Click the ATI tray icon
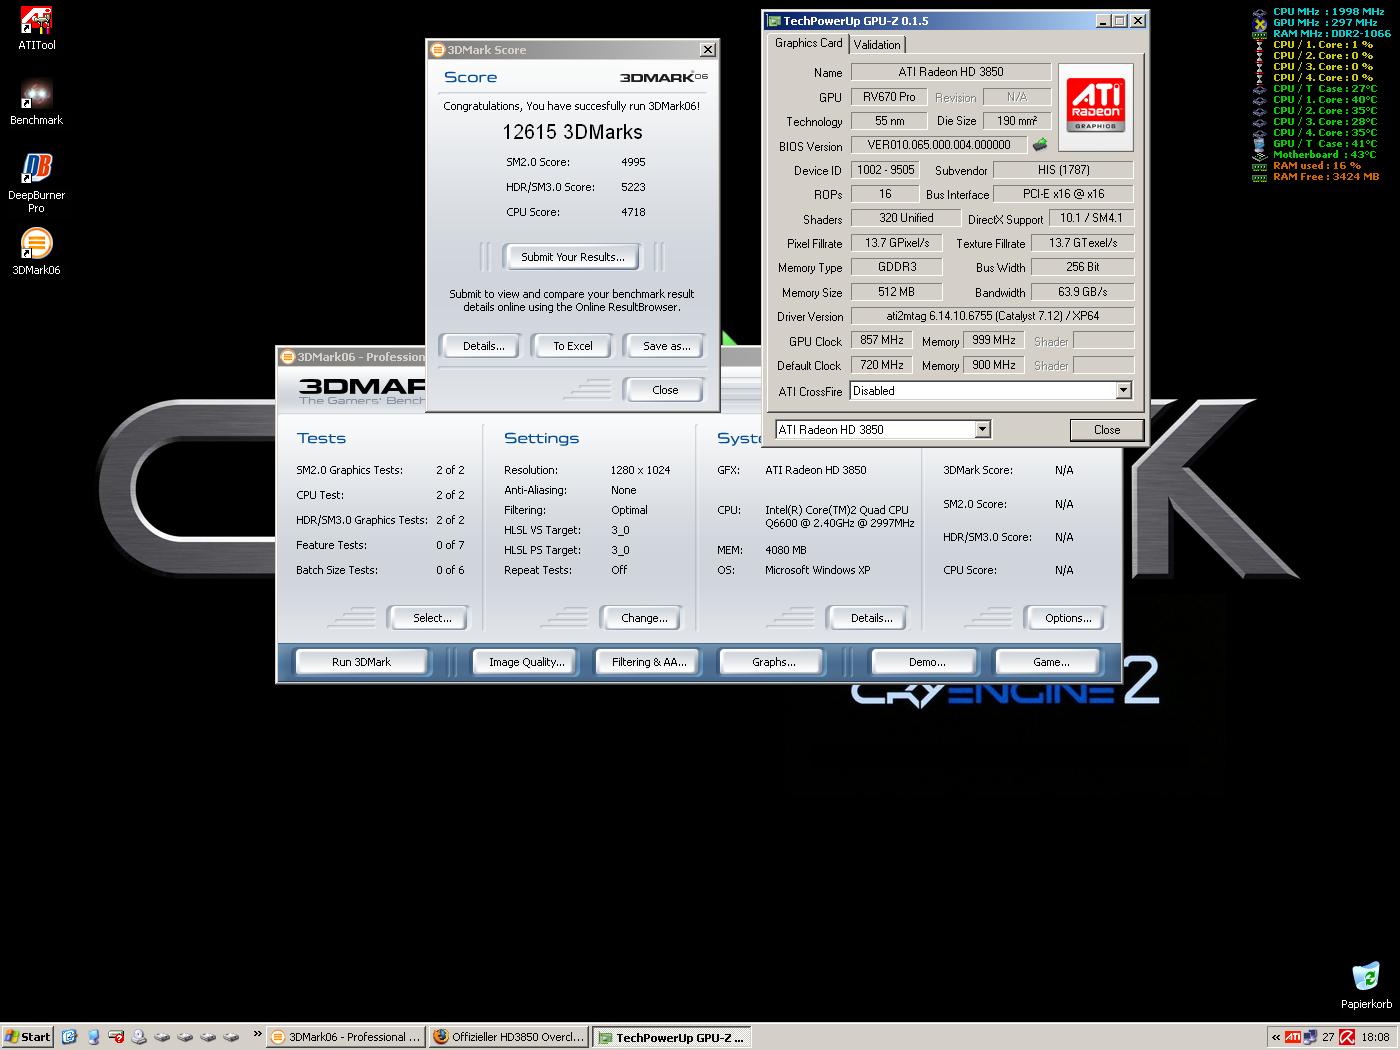Image resolution: width=1400 pixels, height=1050 pixels. (1293, 1037)
